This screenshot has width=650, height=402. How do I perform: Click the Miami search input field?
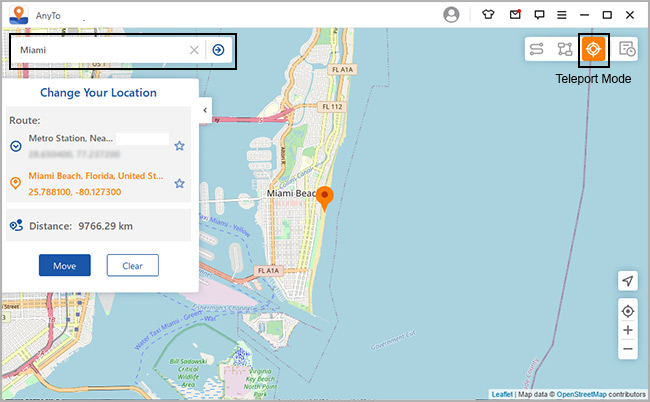[x=100, y=50]
